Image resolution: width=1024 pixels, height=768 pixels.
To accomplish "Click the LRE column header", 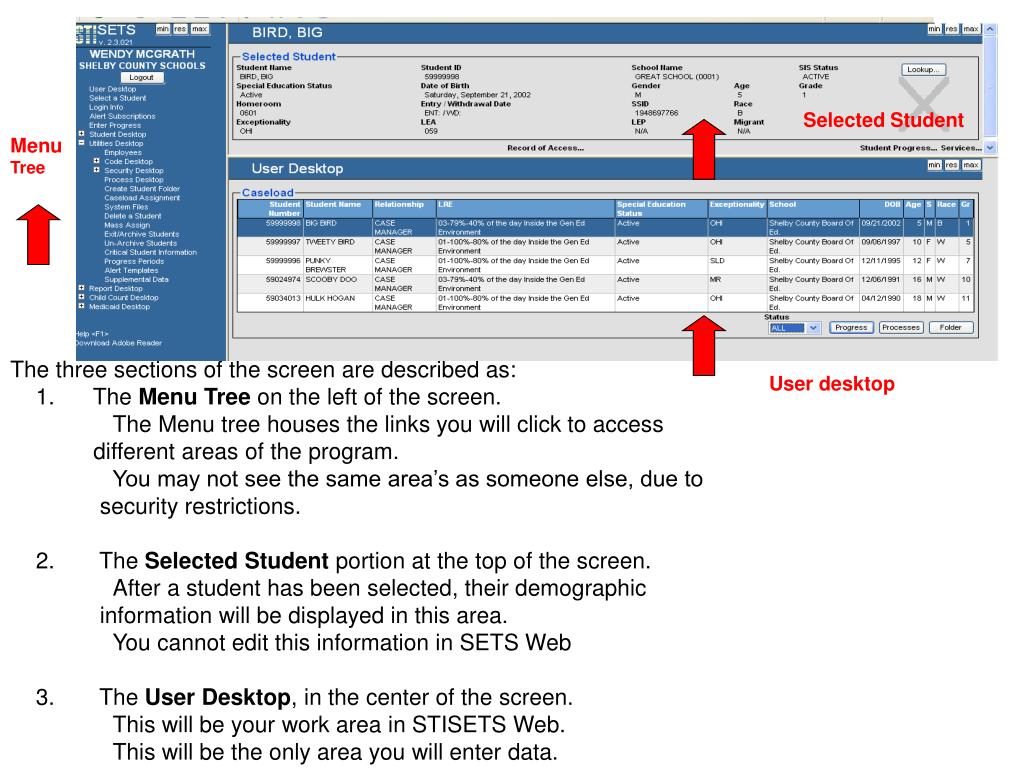I will pyautogui.click(x=526, y=208).
